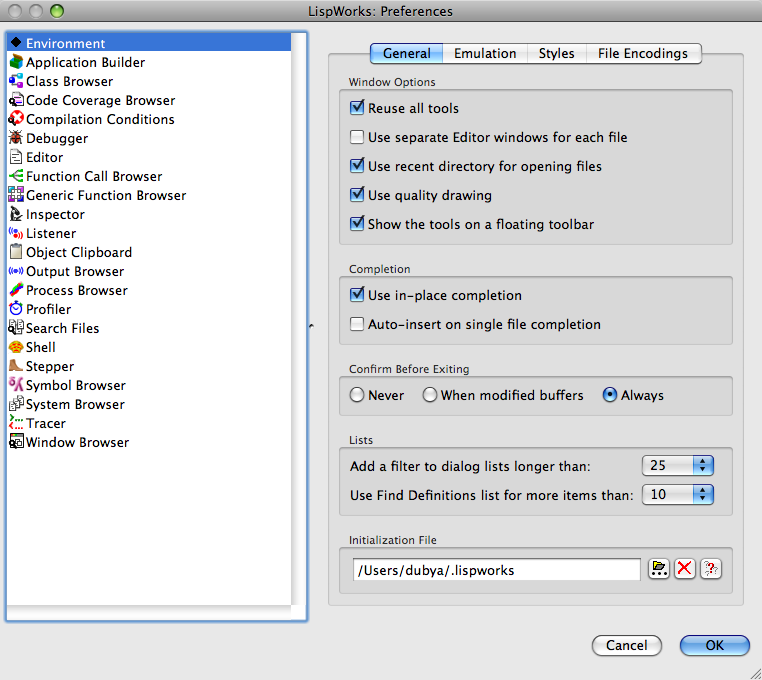Click the Profiler clock icon
The width and height of the screenshot is (762, 680).
[16, 309]
